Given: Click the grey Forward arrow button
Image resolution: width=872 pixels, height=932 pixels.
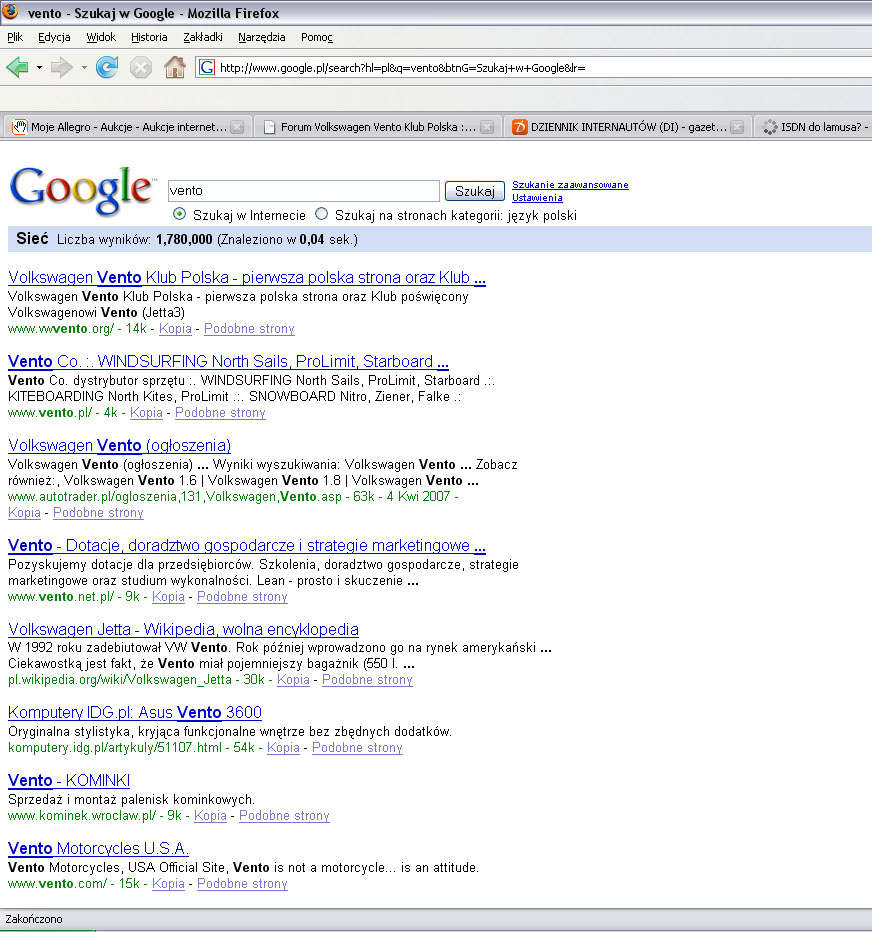Looking at the screenshot, I should tap(62, 67).
